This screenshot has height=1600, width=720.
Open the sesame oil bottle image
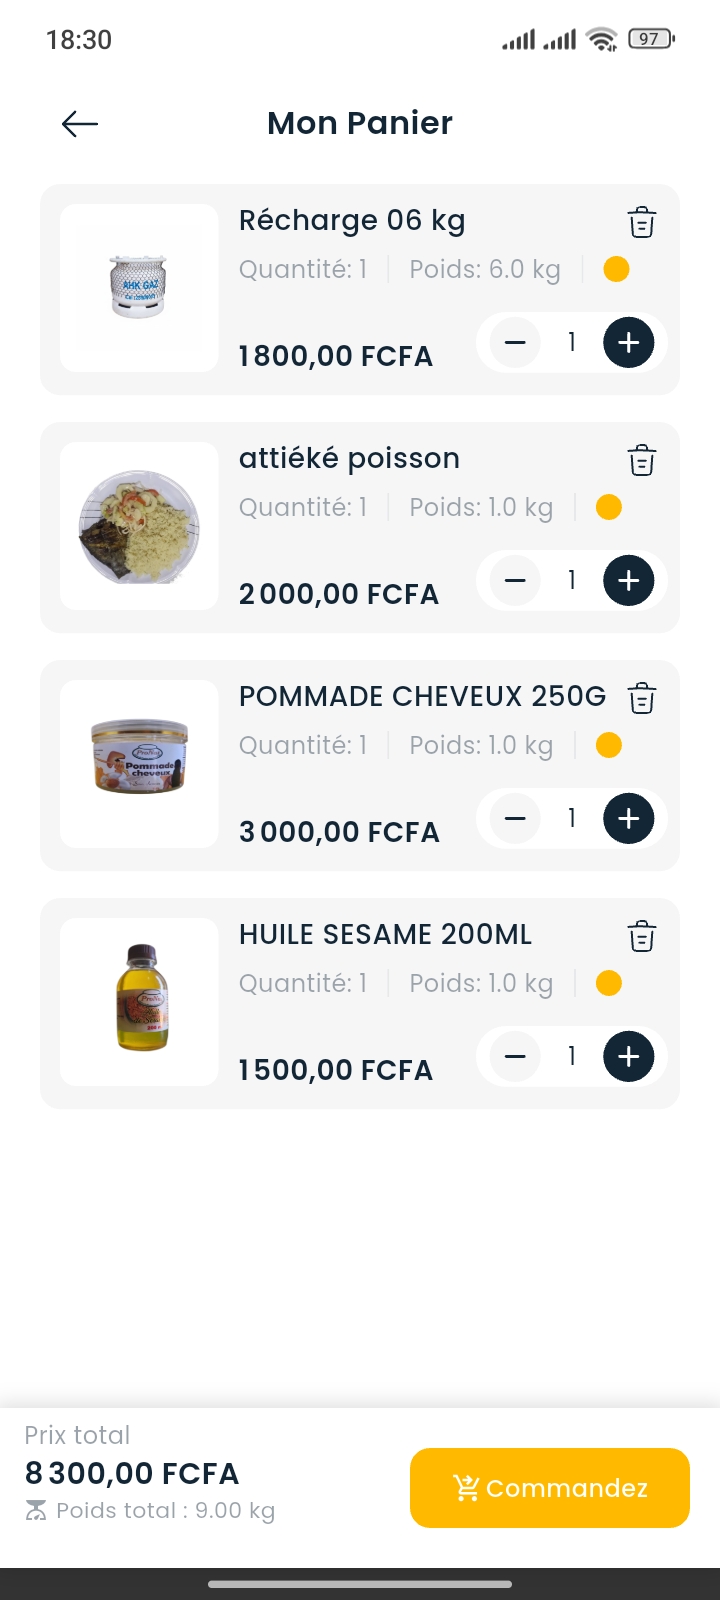point(139,1002)
